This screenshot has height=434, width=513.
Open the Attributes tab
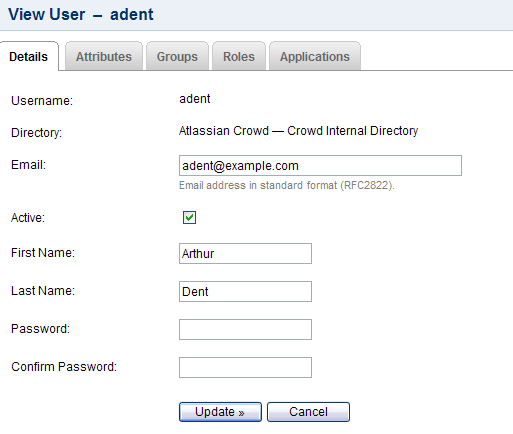(x=104, y=56)
